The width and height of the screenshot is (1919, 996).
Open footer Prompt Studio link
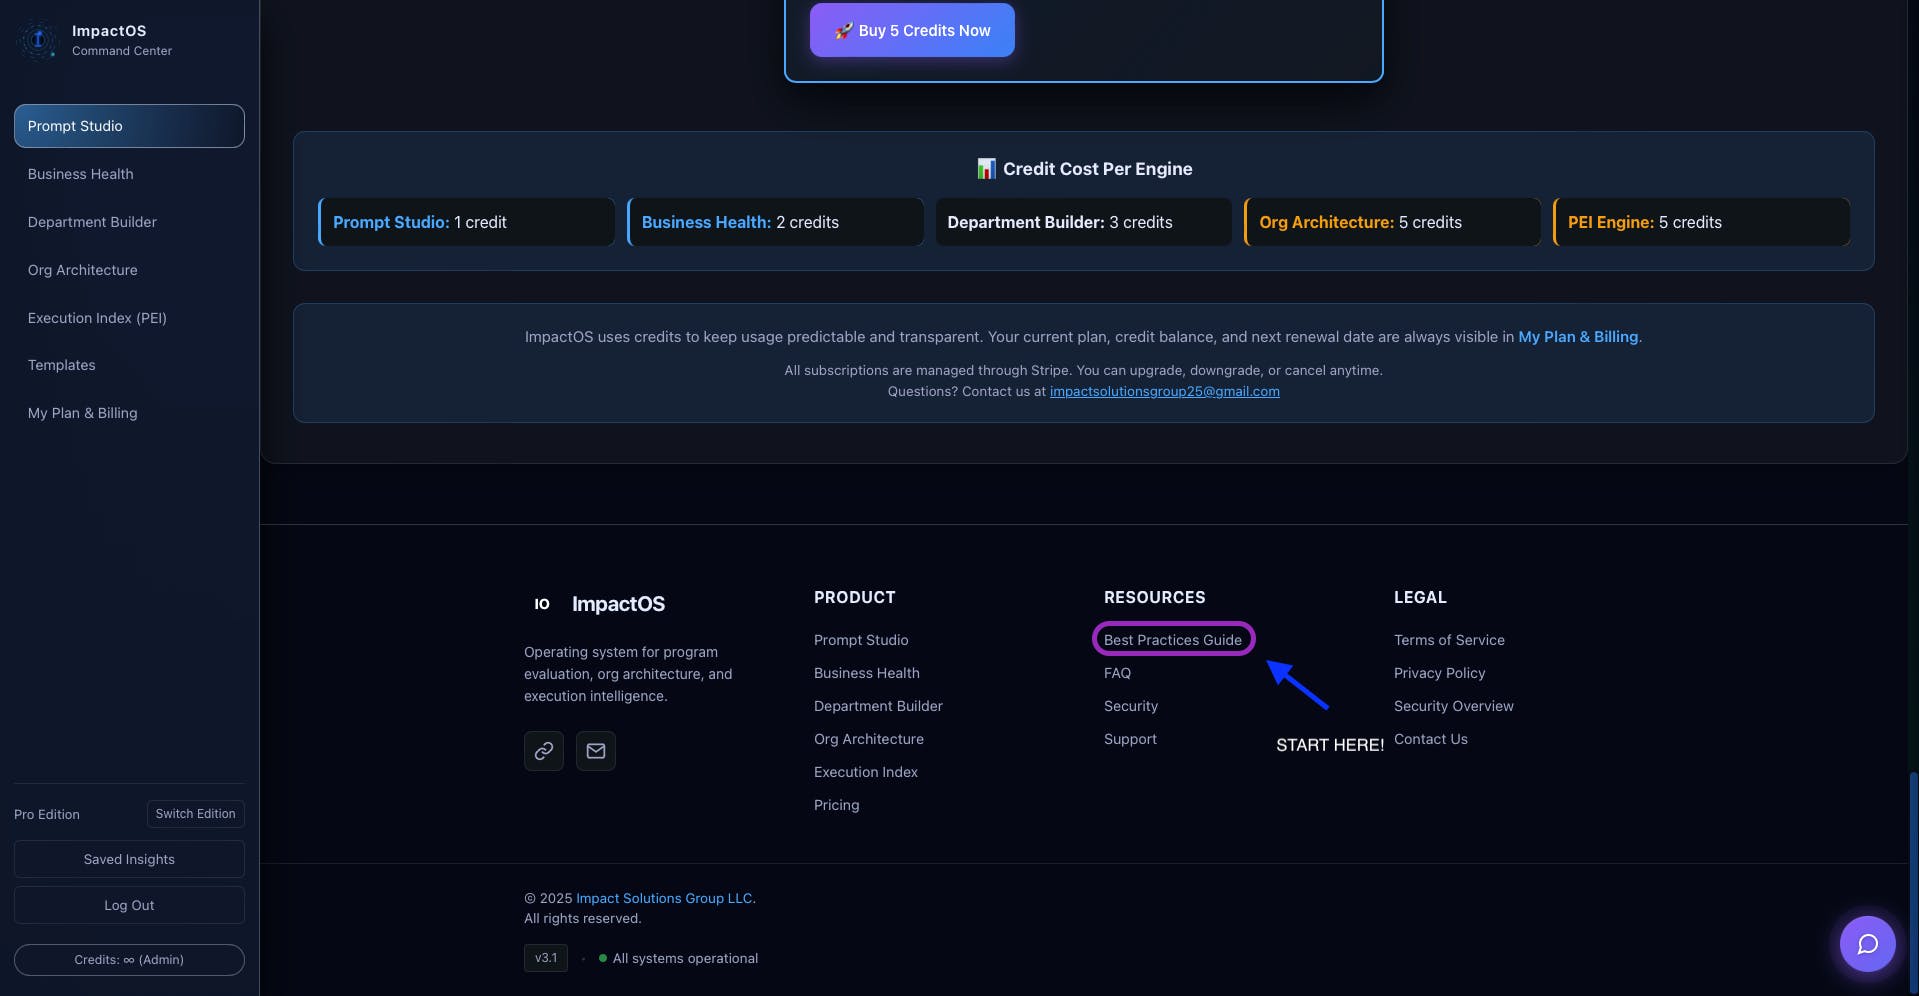(861, 640)
